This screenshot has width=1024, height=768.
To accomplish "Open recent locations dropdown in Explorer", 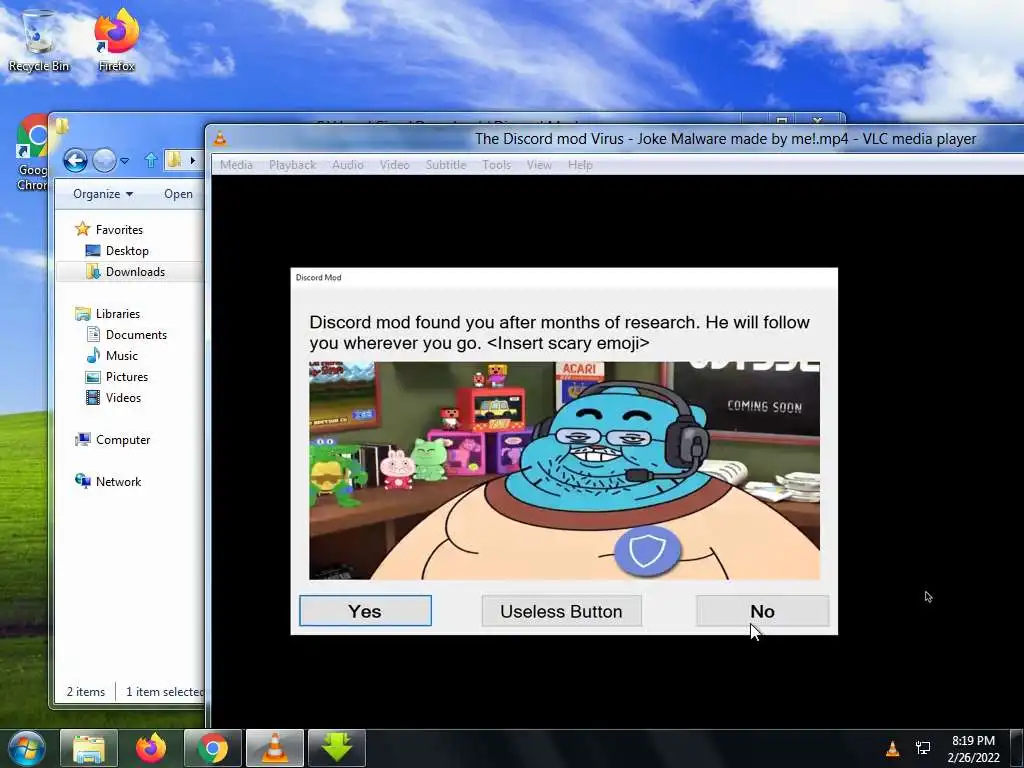I will [124, 160].
